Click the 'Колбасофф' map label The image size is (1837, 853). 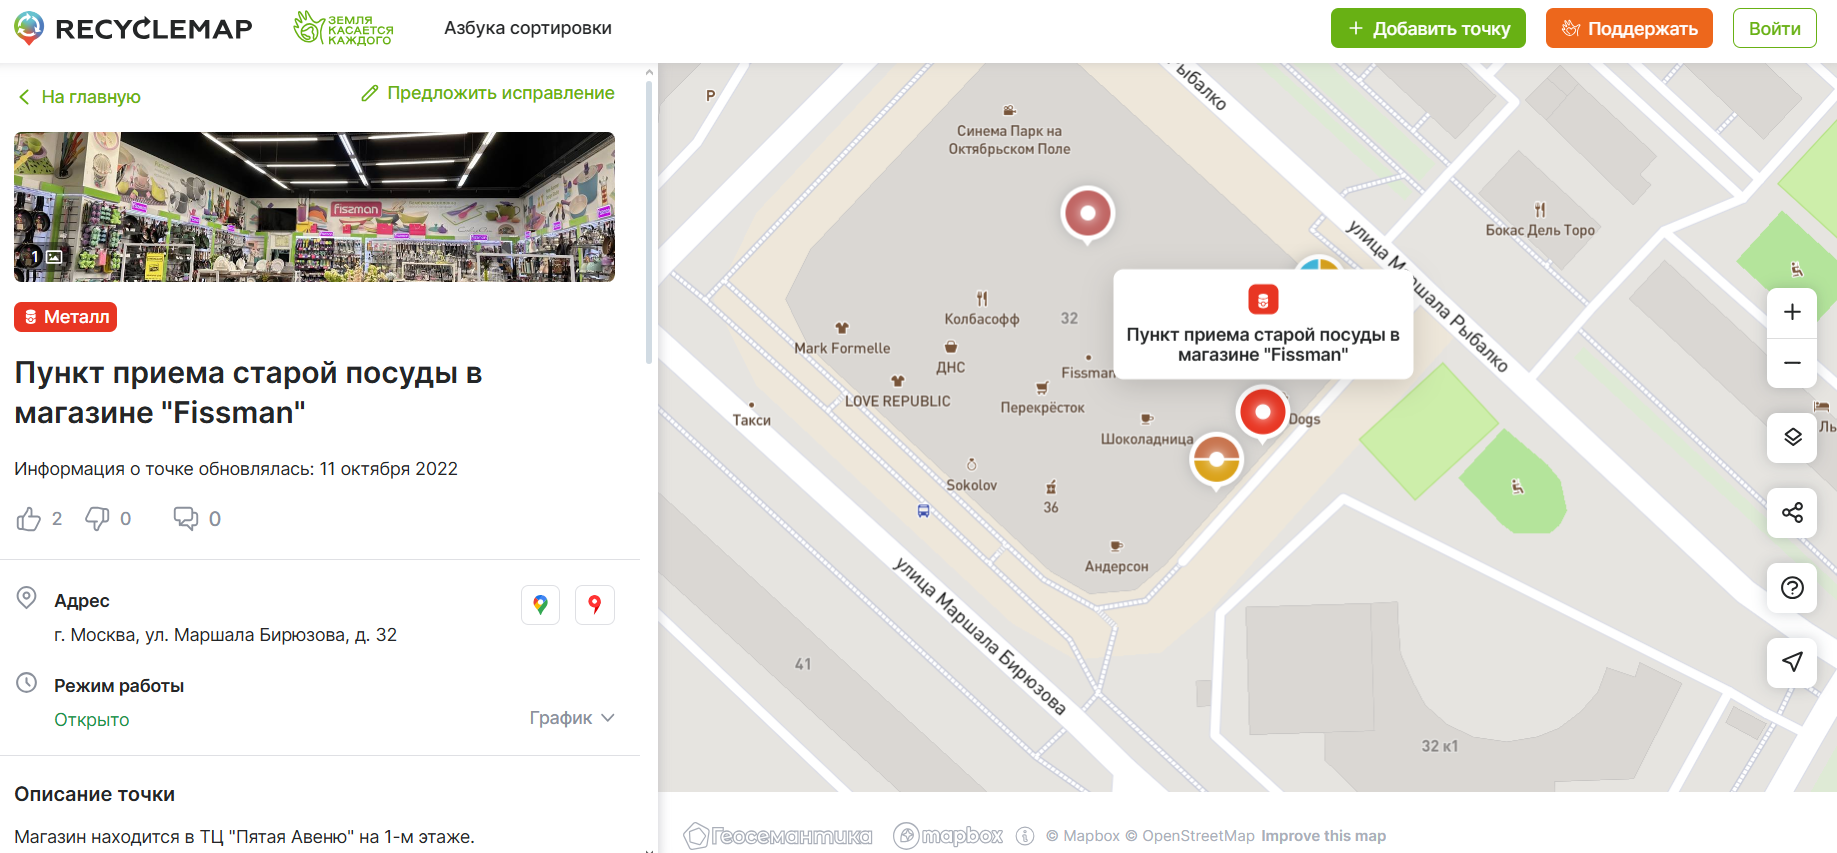click(x=982, y=319)
